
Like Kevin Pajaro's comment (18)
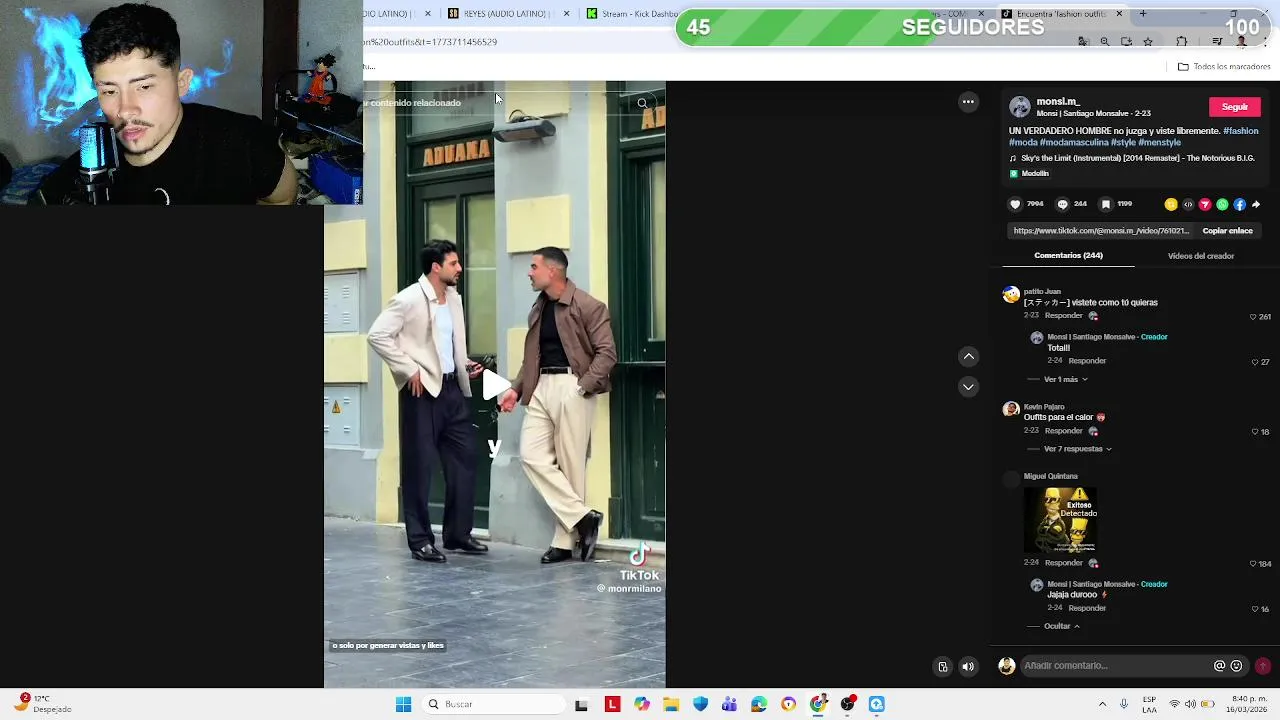click(1260, 432)
